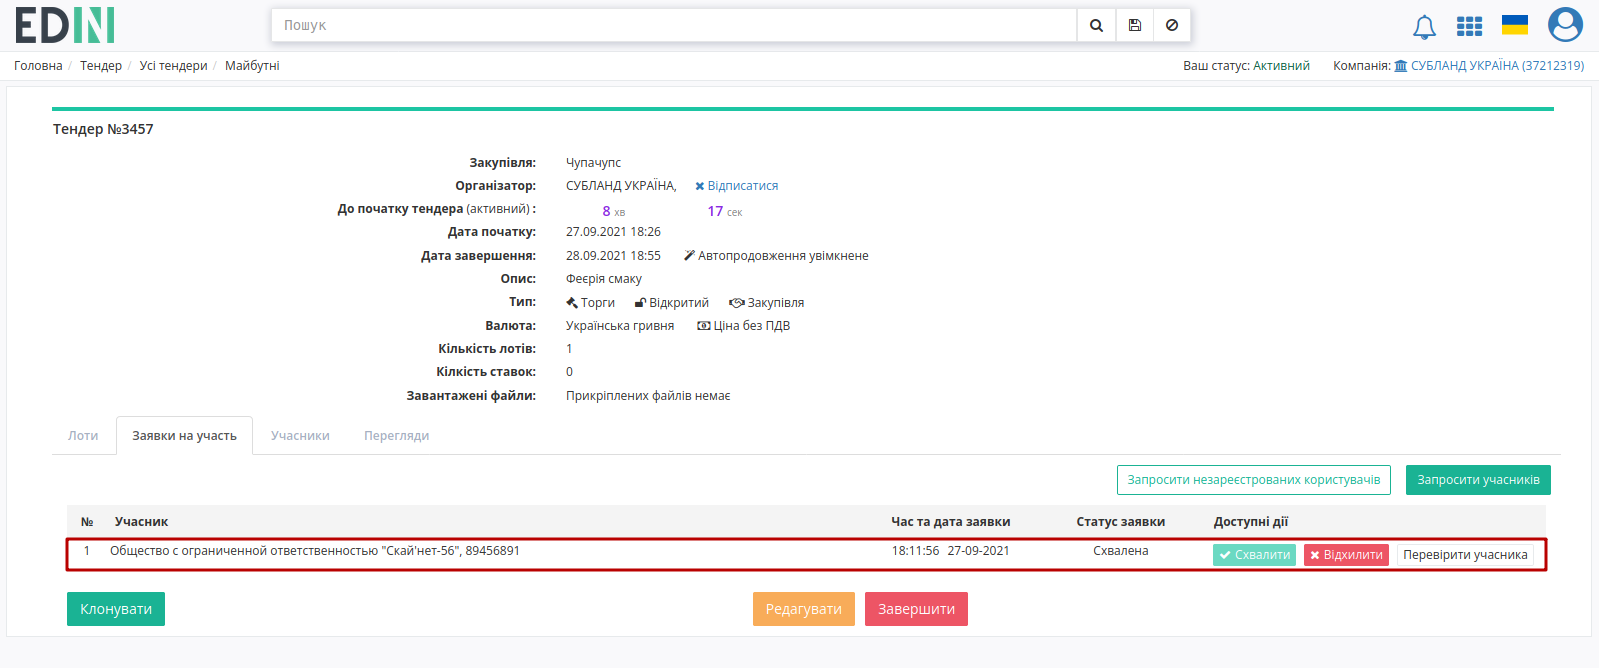Image resolution: width=1599 pixels, height=668 pixels.
Task: Open СУБЛАНД УКРАЇНА (37212319) company link
Action: 1497,66
